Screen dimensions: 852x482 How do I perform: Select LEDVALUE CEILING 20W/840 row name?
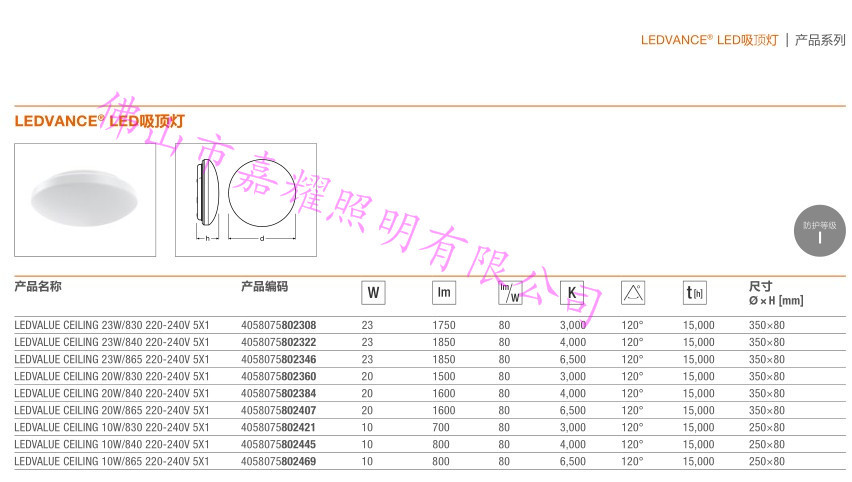pos(112,393)
